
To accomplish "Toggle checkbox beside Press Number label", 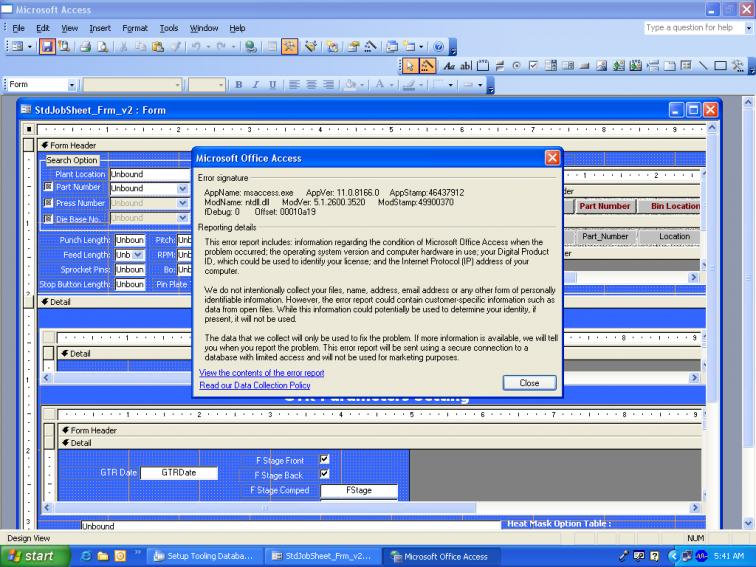I will coord(48,203).
